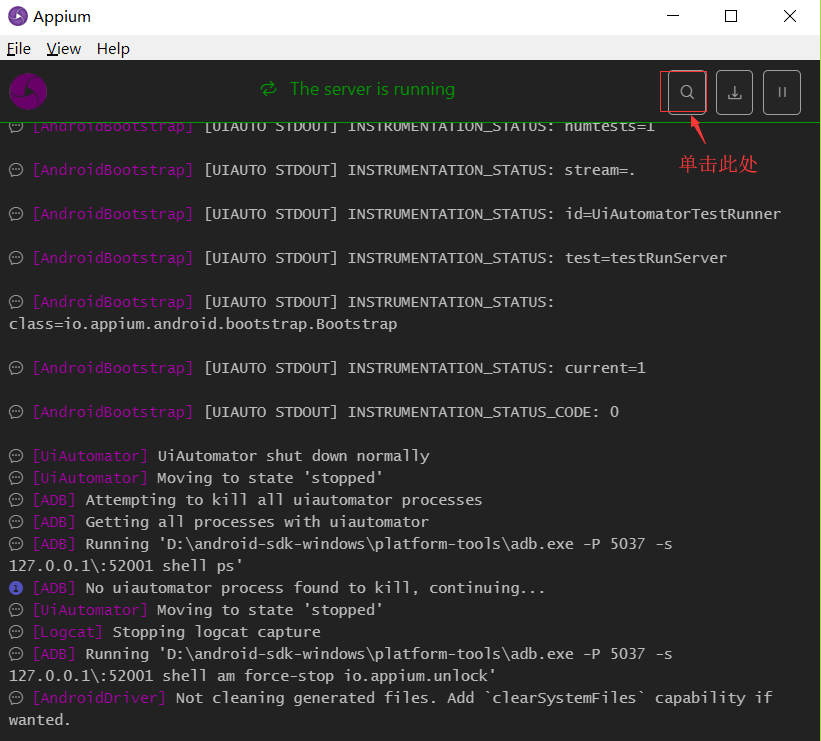This screenshot has width=821, height=741.
Task: Click 'The server is running' status text
Action: [x=372, y=89]
